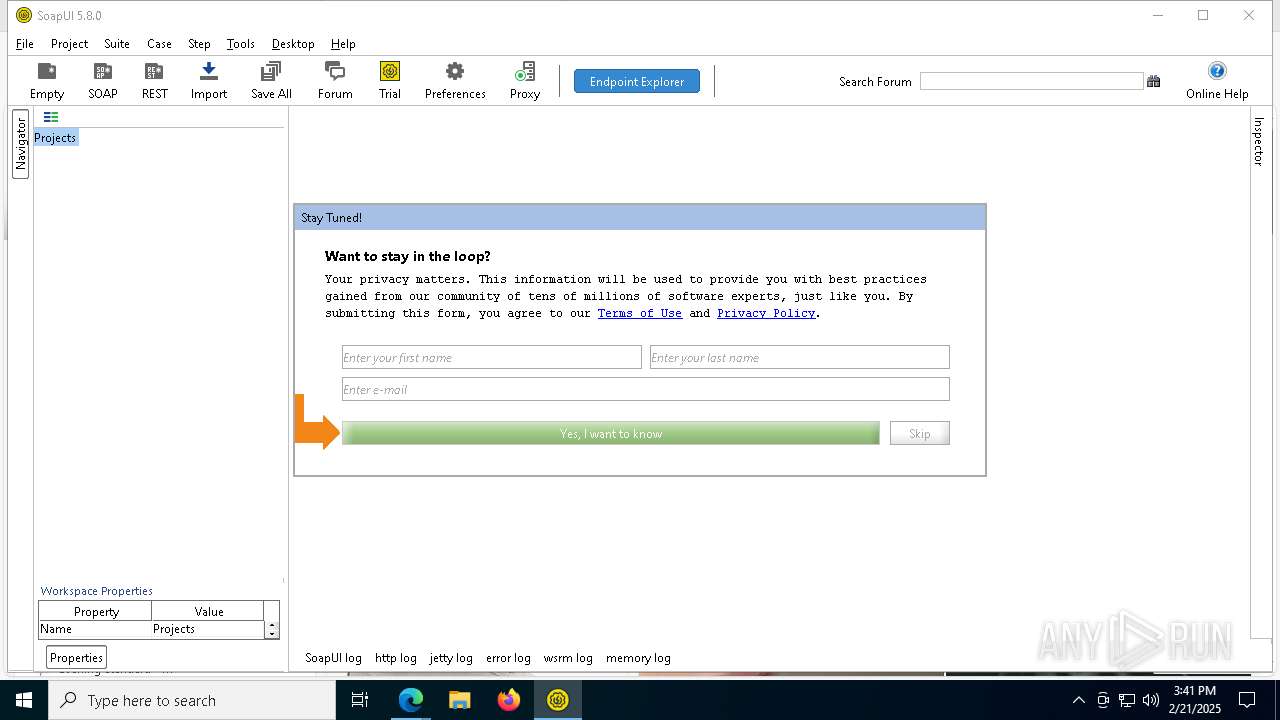Screen dimensions: 1280x720
Task: Skip the Stay Tuned form
Action: 919,433
